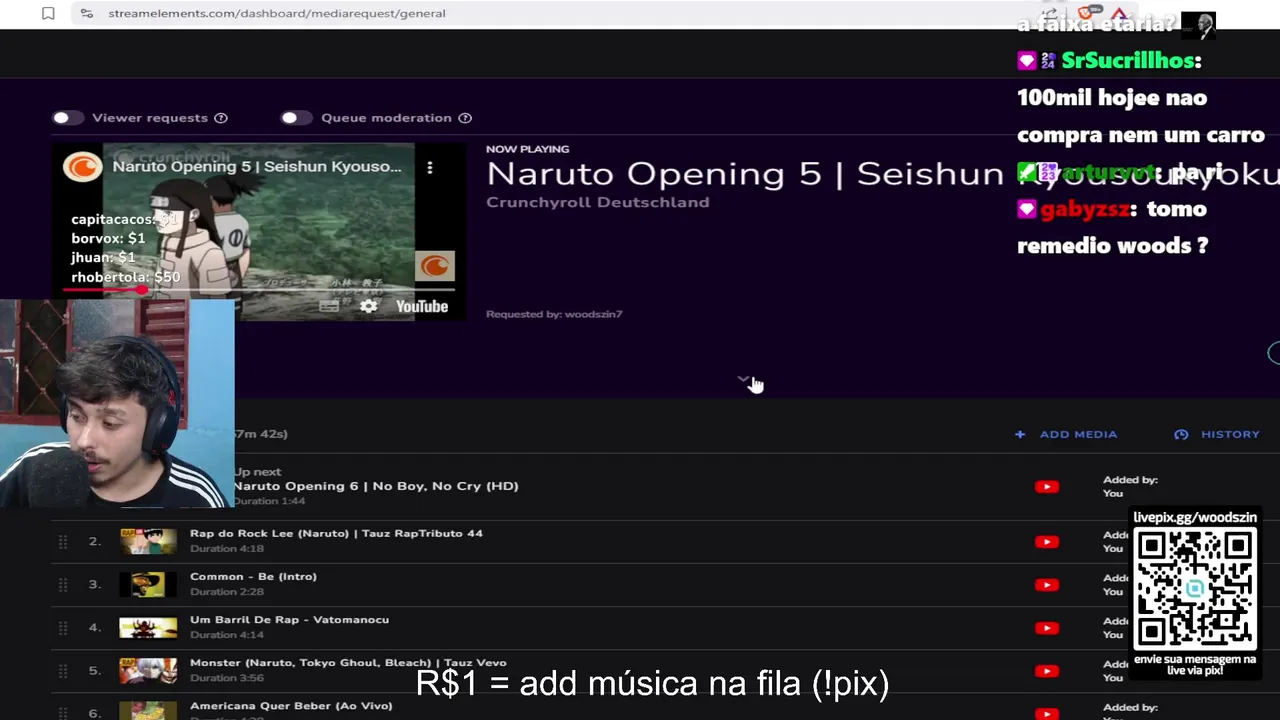Collapse the now playing section chevron
This screenshot has width=1280, height=720.
(743, 381)
